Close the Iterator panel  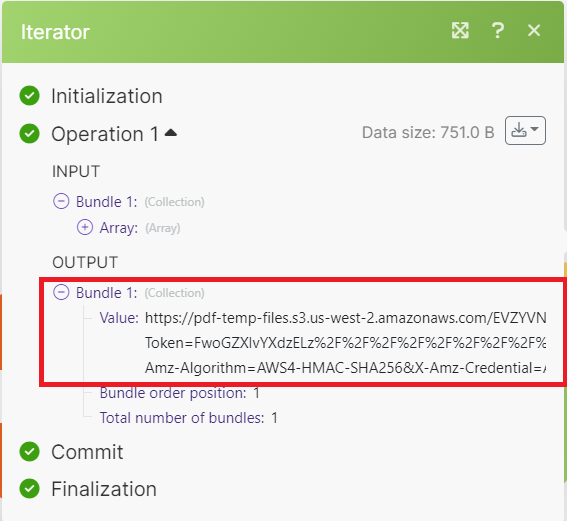[534, 30]
